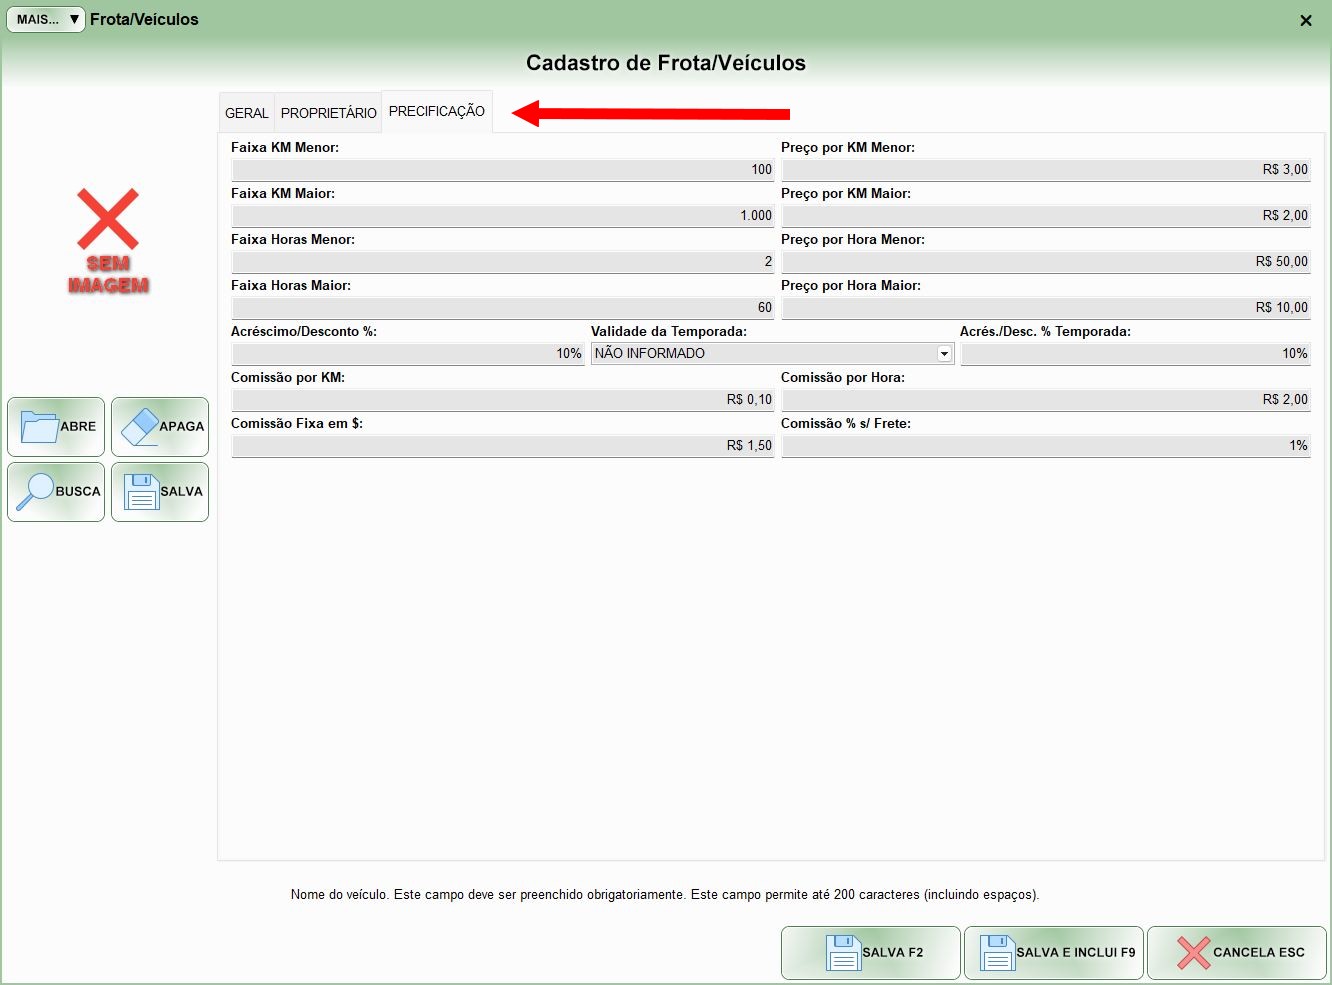Screen dimensions: 1332x985
Task: Click the Preço por Hora Menor field
Action: [x=1045, y=262]
